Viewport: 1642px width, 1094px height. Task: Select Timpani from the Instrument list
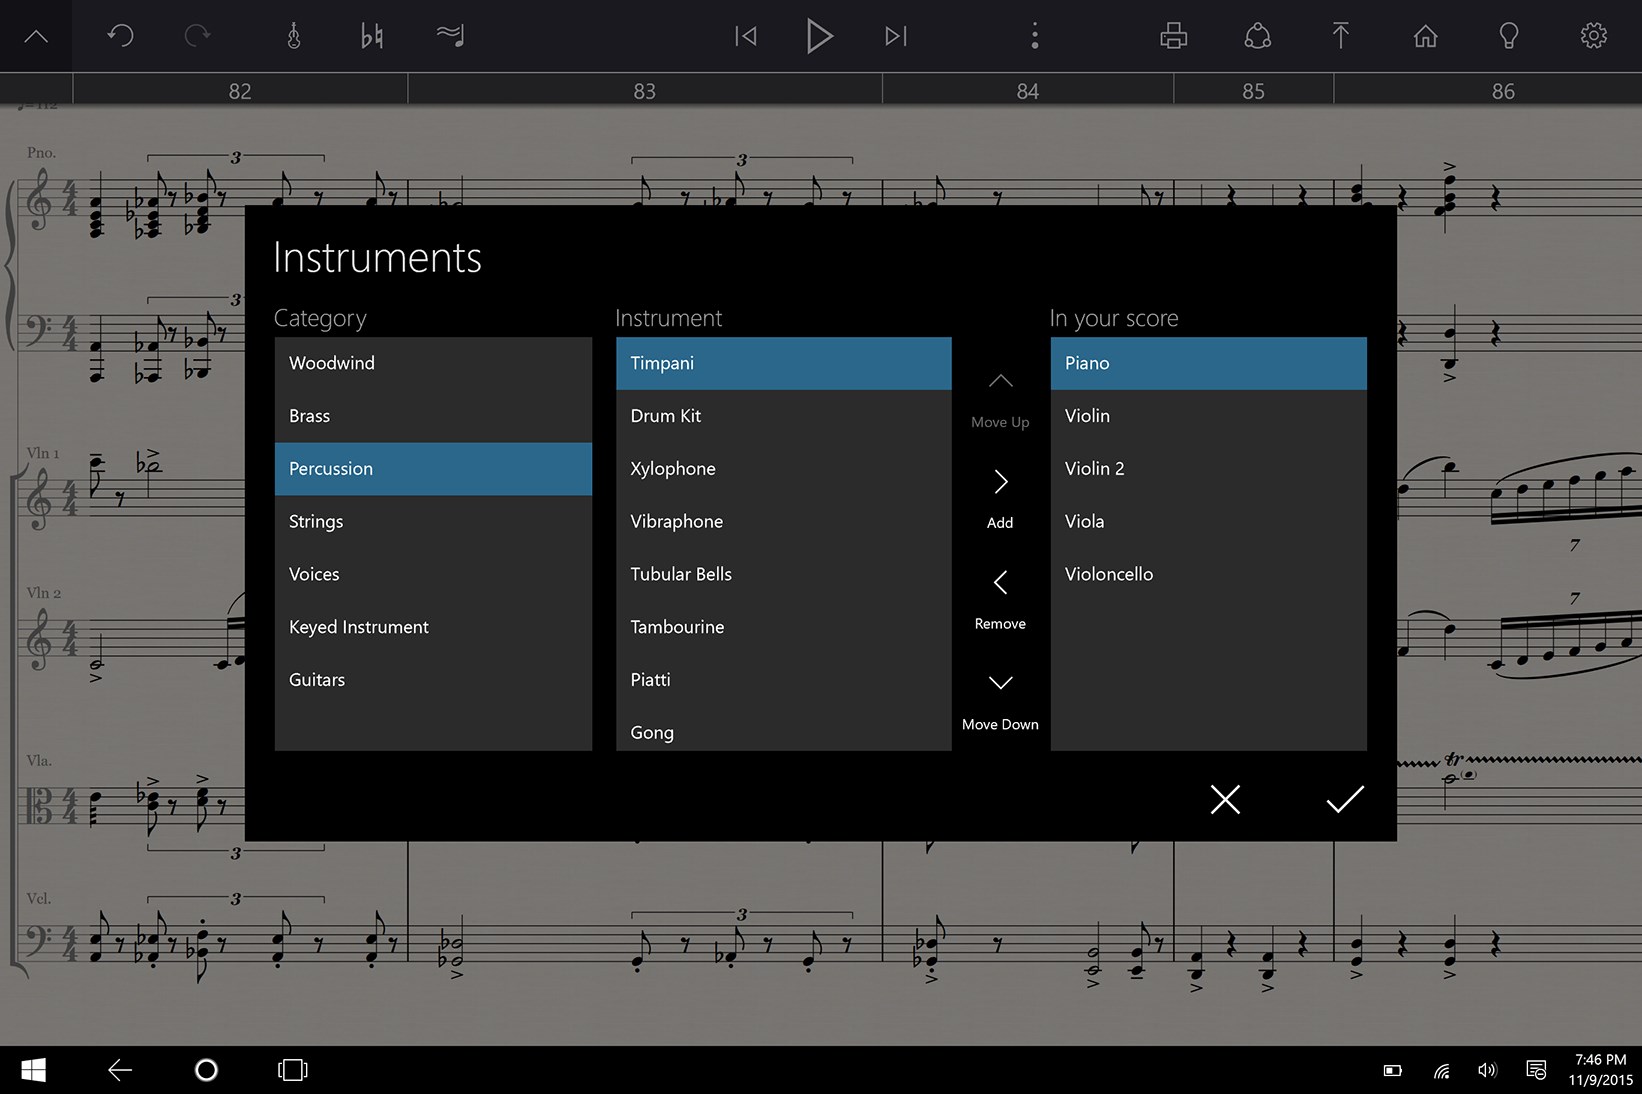[783, 363]
